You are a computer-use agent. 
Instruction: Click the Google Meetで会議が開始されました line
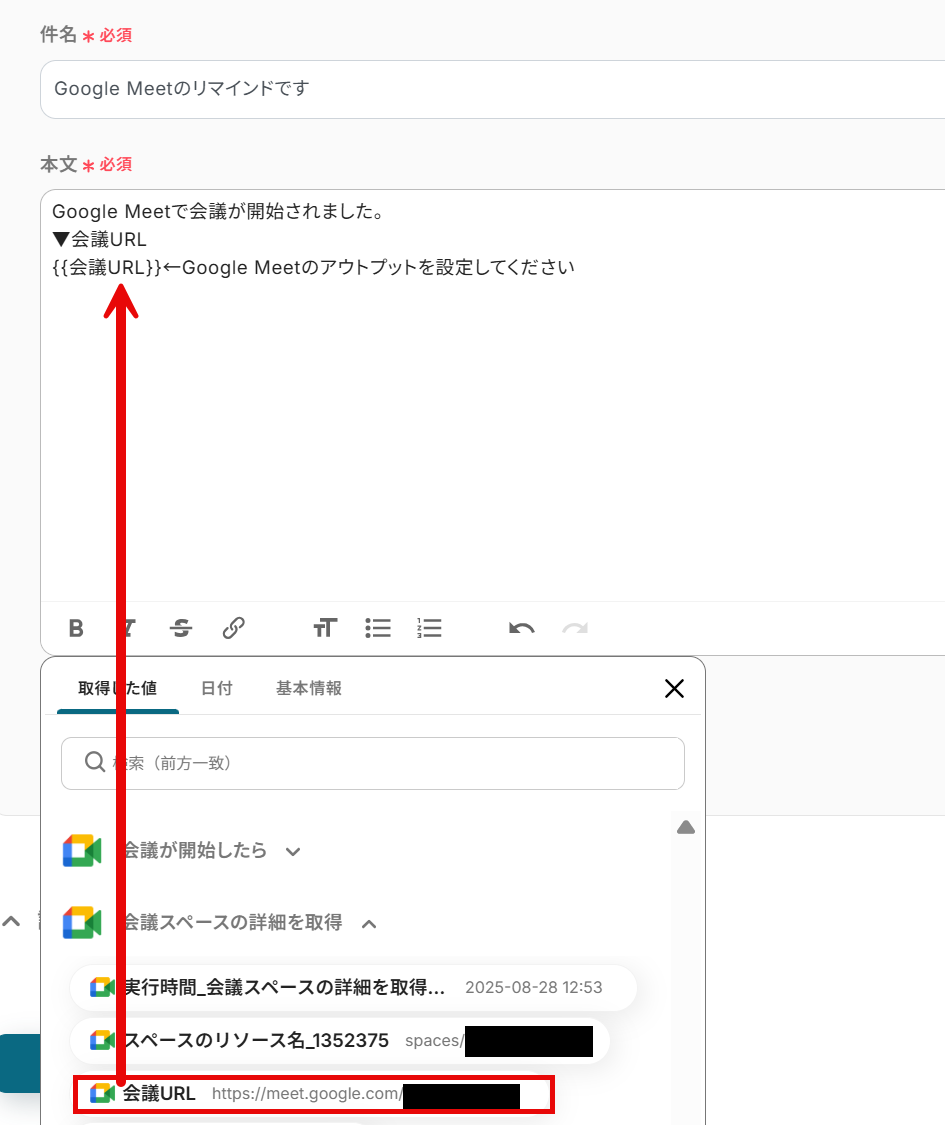[220, 212]
